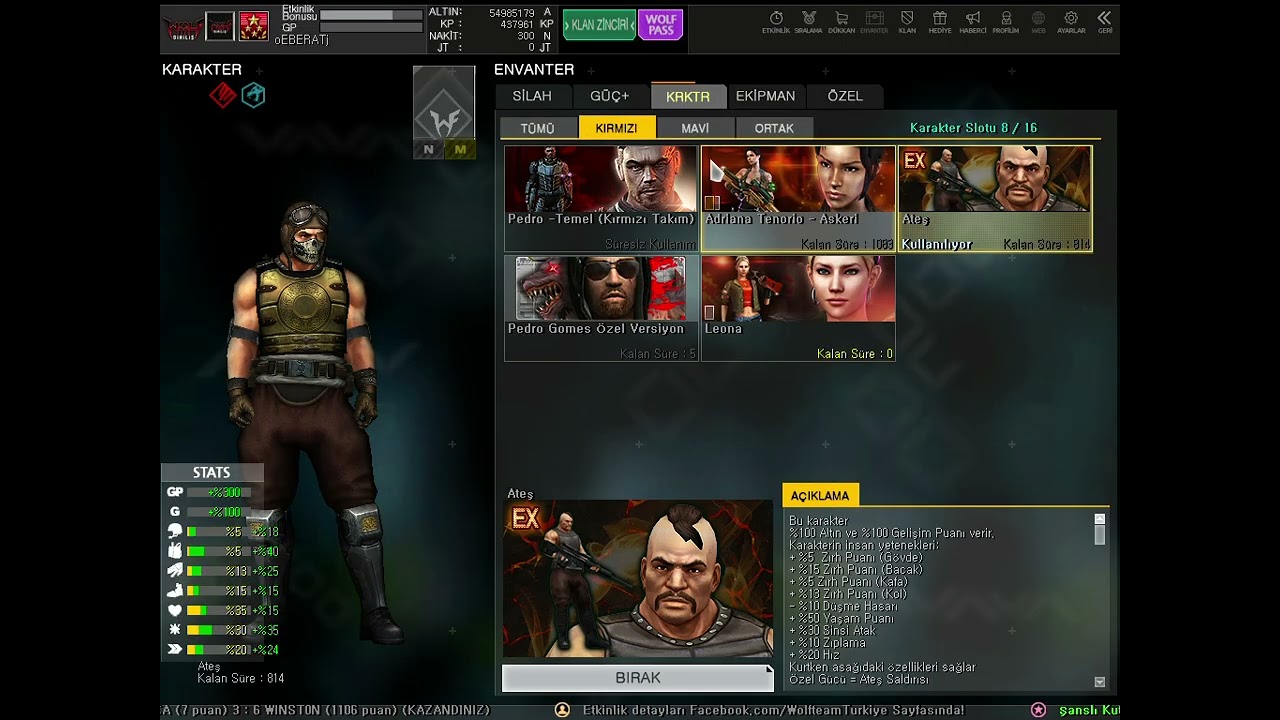Click the health heart stat icon
Viewport: 1280px width, 720px height.
tap(175, 610)
